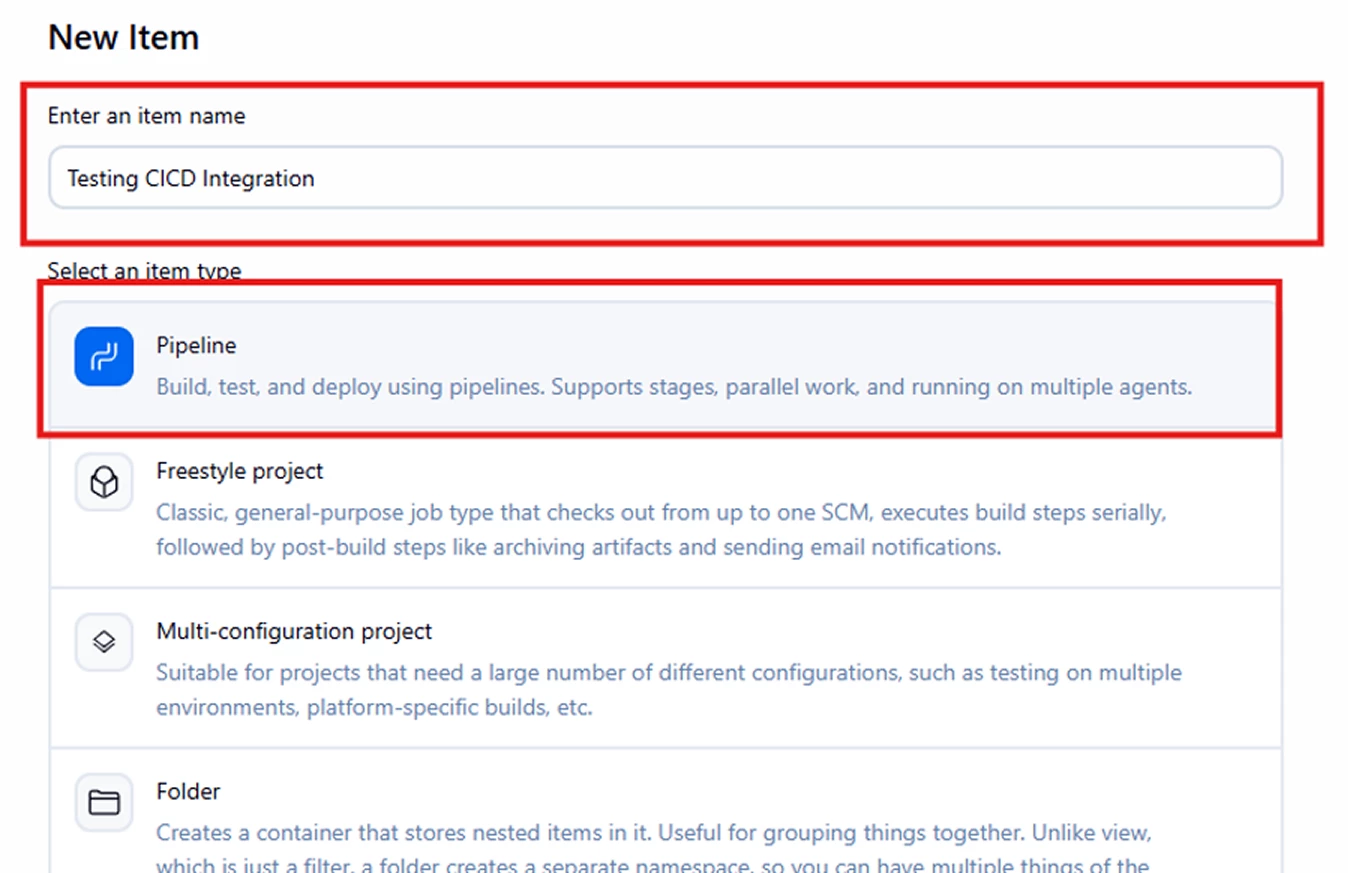
Task: Focus the item name input field
Action: [666, 178]
